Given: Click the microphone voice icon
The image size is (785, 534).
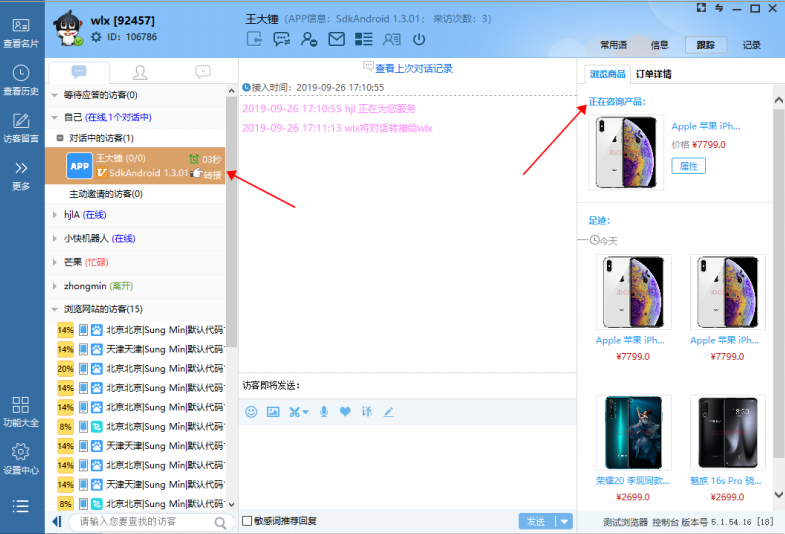Looking at the screenshot, I should 323,411.
